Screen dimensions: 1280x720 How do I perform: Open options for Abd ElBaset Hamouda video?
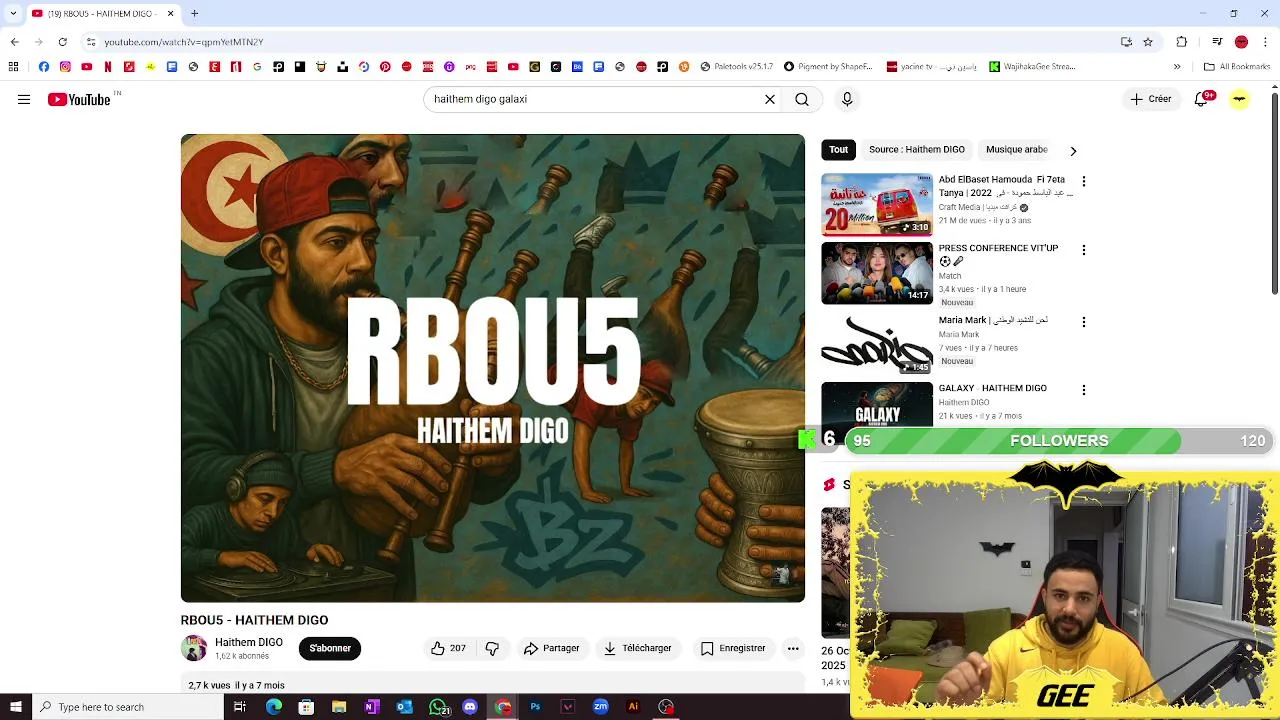tap(1084, 182)
